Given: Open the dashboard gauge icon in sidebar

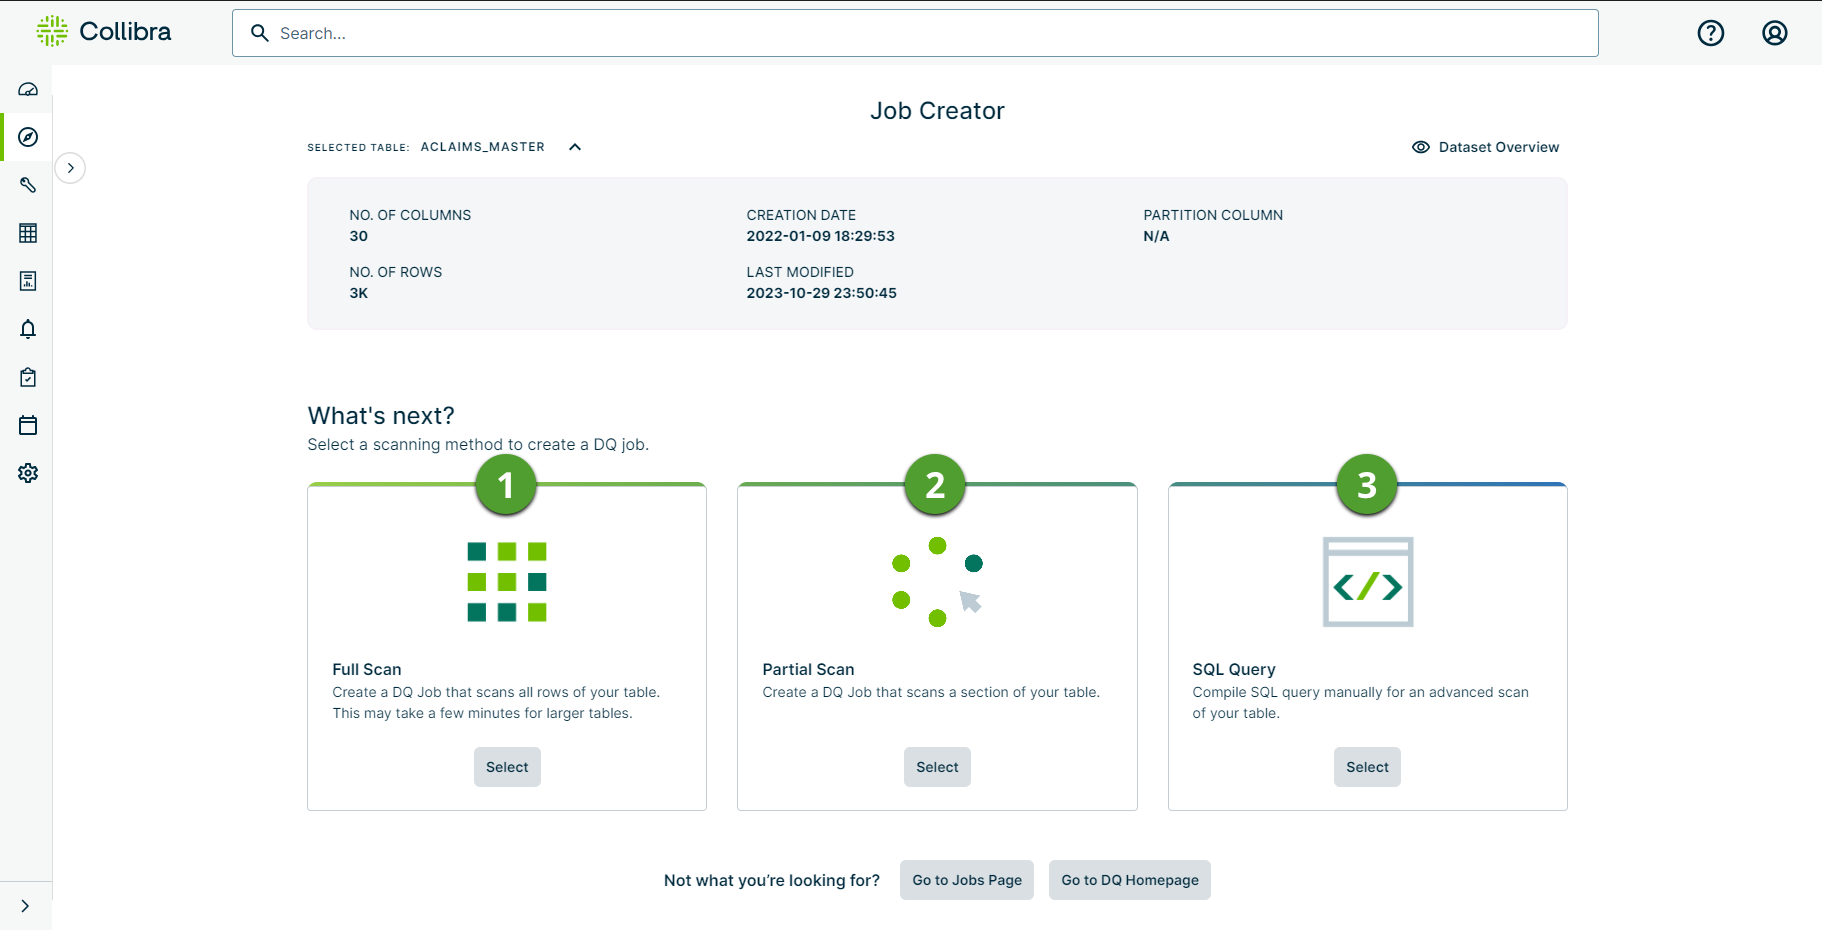Looking at the screenshot, I should click(28, 89).
